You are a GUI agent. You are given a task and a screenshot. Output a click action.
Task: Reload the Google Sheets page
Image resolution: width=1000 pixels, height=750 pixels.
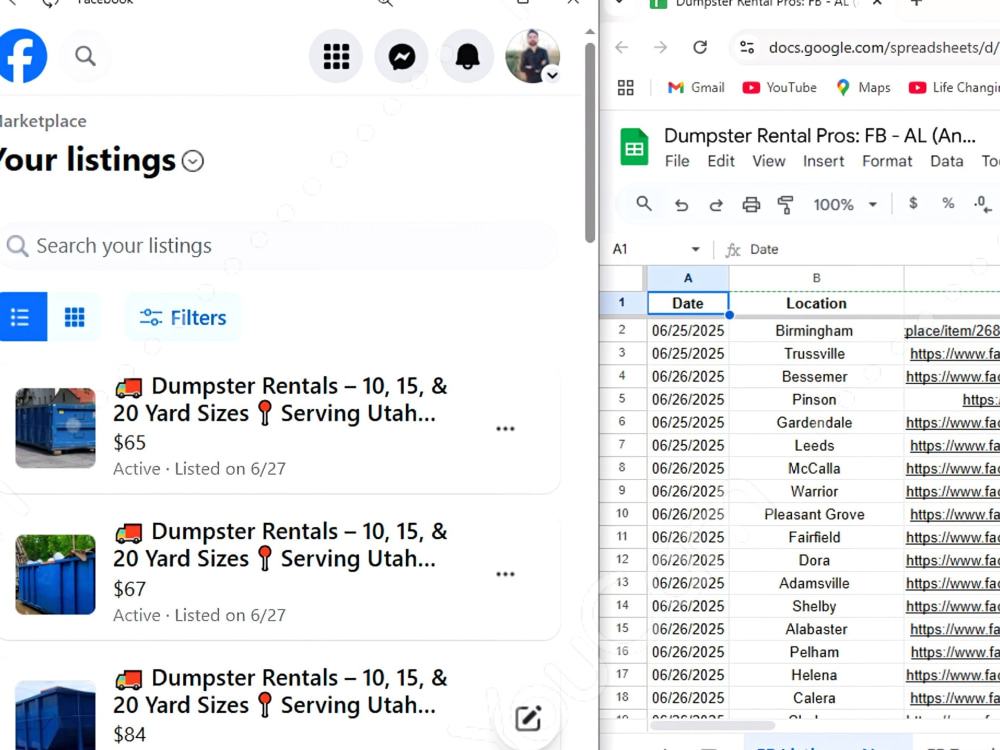pos(700,47)
